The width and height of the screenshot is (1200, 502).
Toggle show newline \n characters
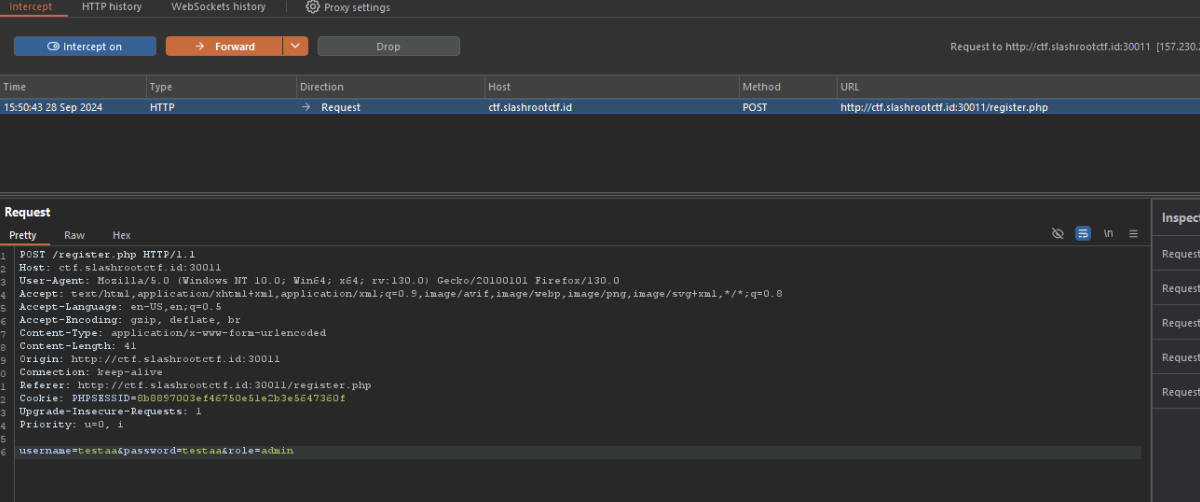[x=1108, y=233]
